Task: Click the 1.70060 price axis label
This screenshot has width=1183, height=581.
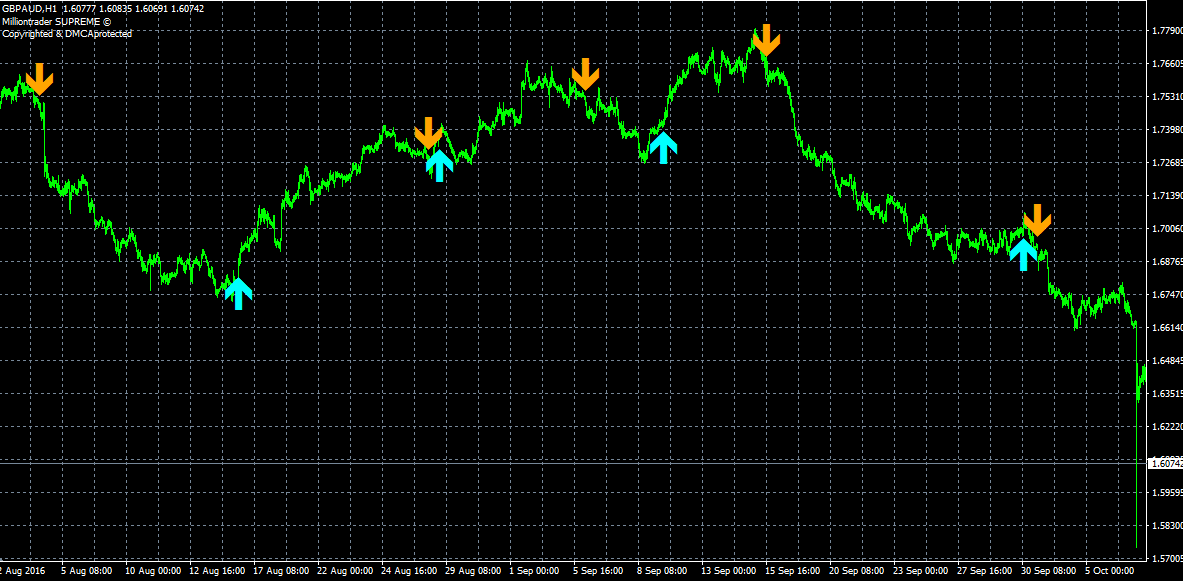Action: 1166,229
